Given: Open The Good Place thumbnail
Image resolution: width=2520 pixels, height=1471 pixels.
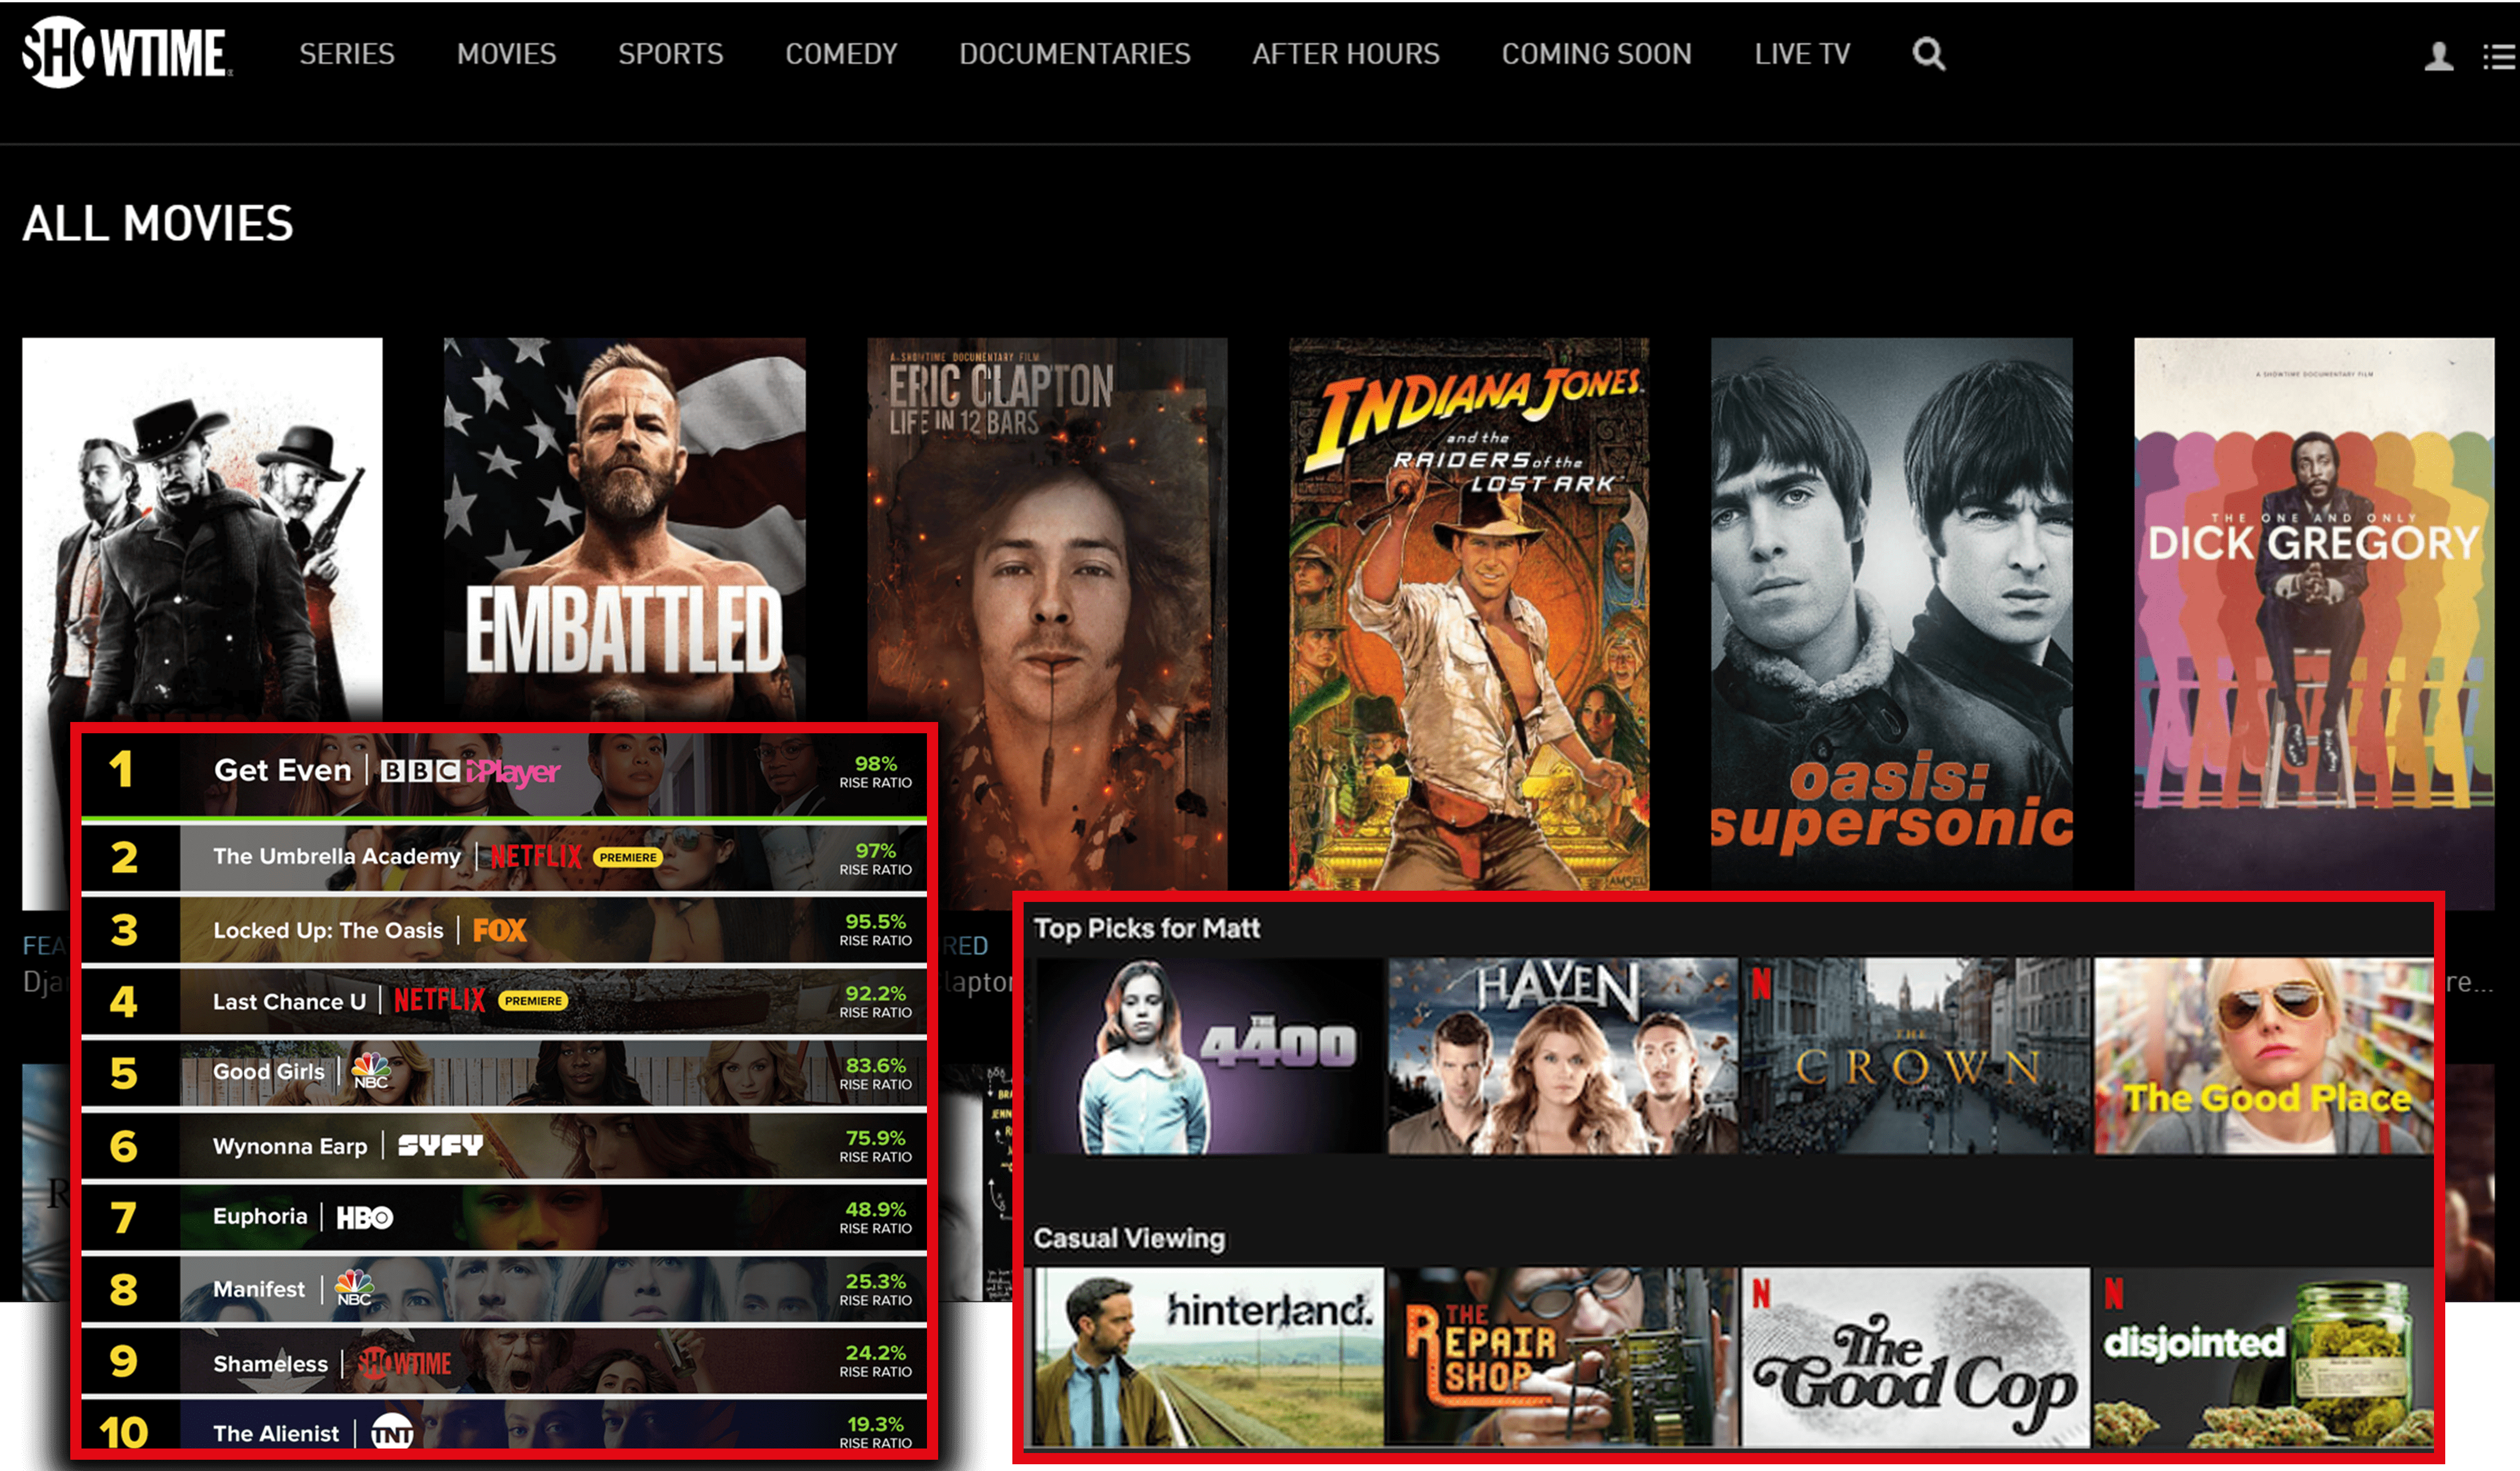Looking at the screenshot, I should coord(2264,1056).
